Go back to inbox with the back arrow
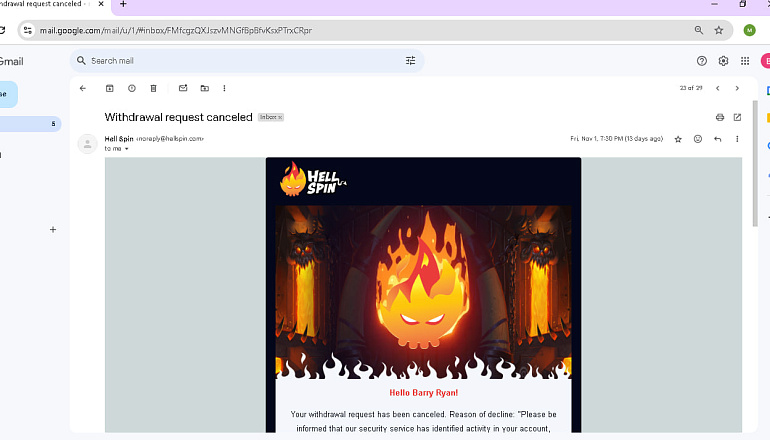The height and width of the screenshot is (440, 770). point(82,88)
